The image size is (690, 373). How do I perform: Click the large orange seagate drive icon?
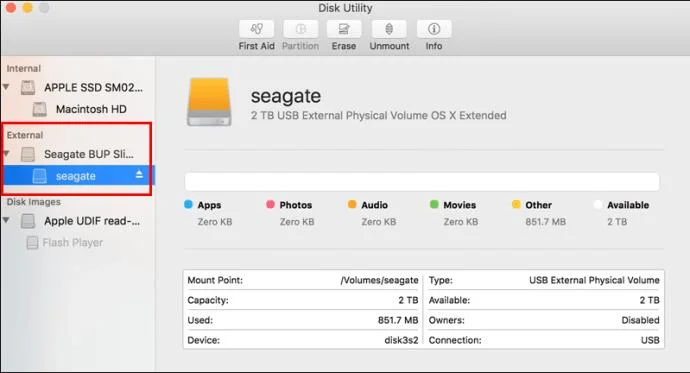[209, 102]
